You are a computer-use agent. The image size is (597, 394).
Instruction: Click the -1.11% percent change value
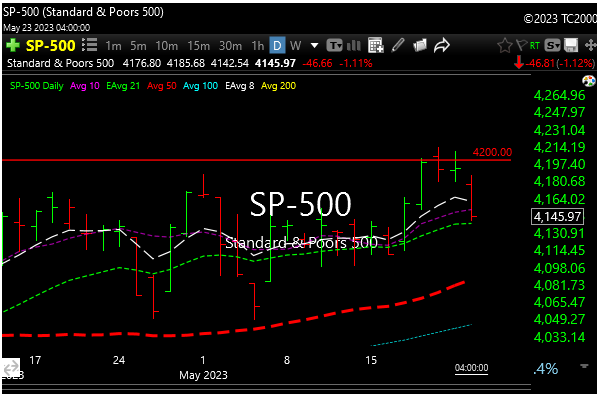coord(356,63)
